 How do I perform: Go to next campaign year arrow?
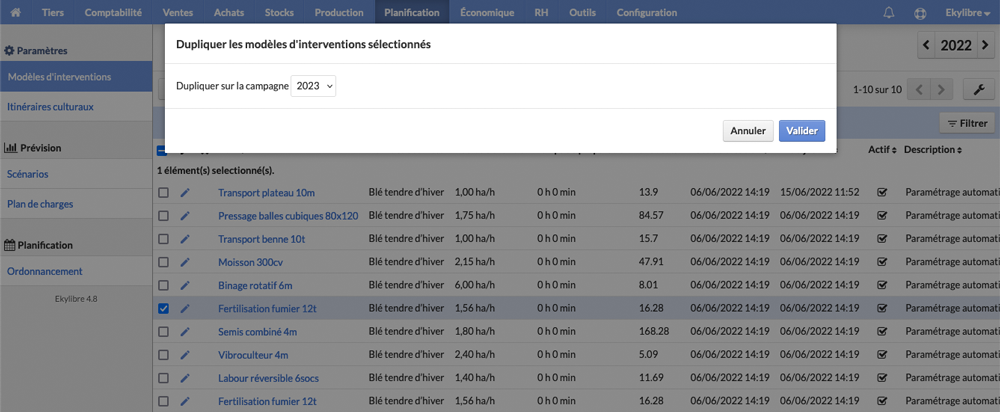(986, 45)
